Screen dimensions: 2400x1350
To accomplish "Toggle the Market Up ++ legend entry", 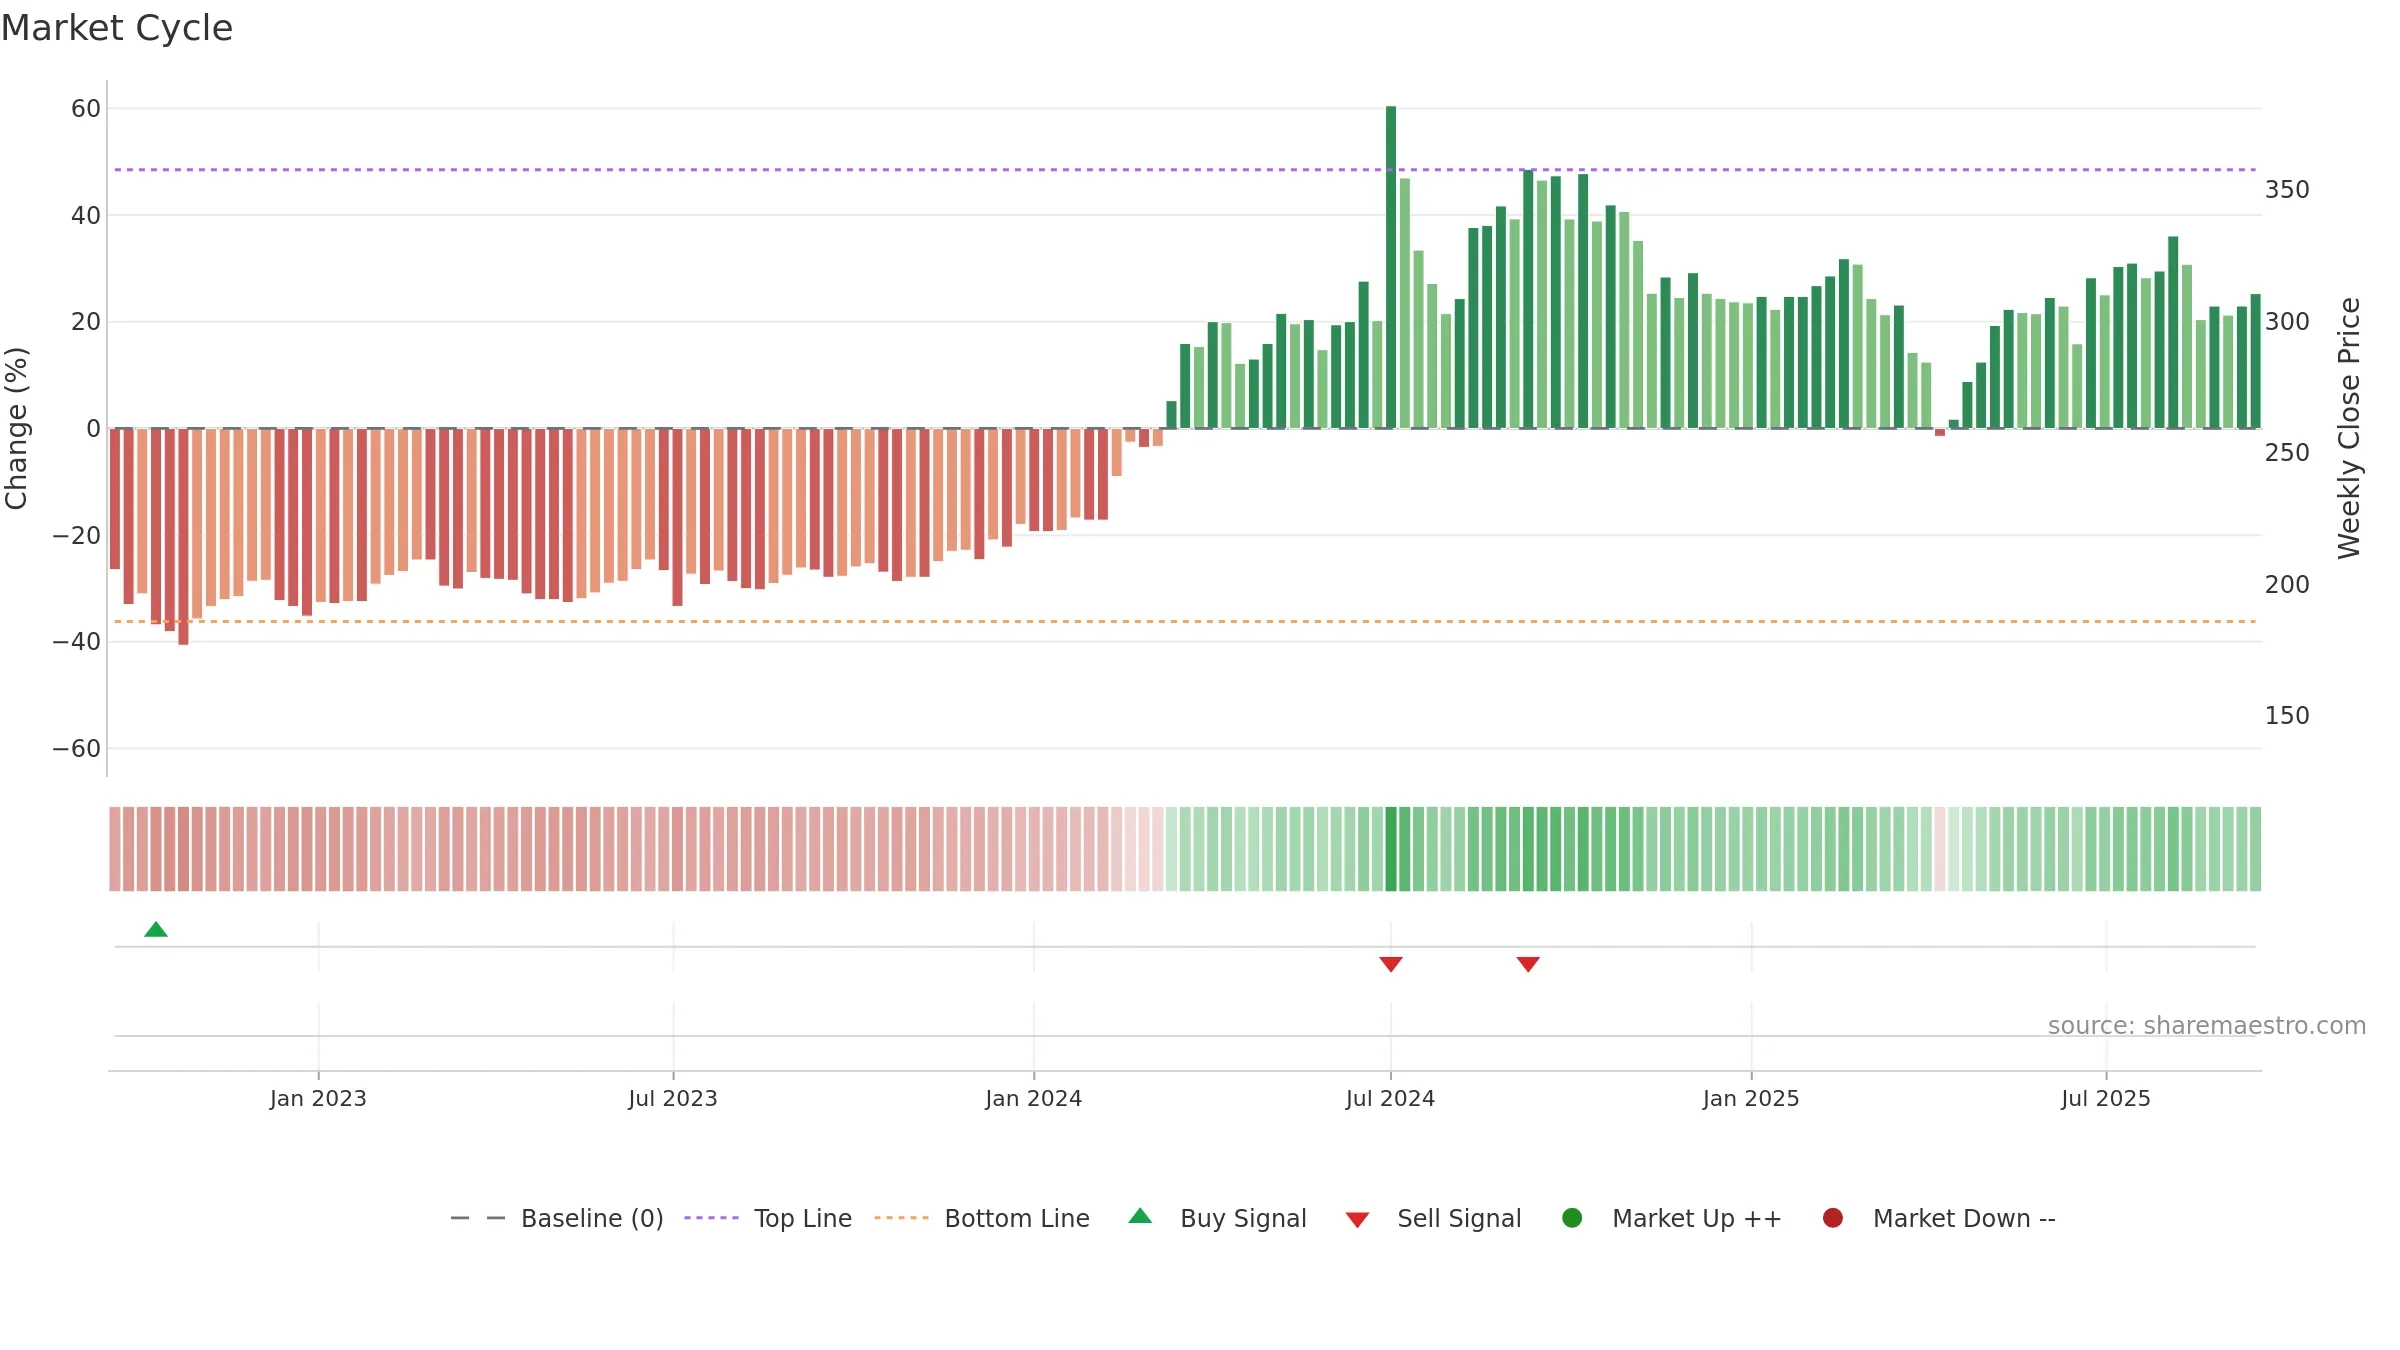I will tap(1671, 1218).
